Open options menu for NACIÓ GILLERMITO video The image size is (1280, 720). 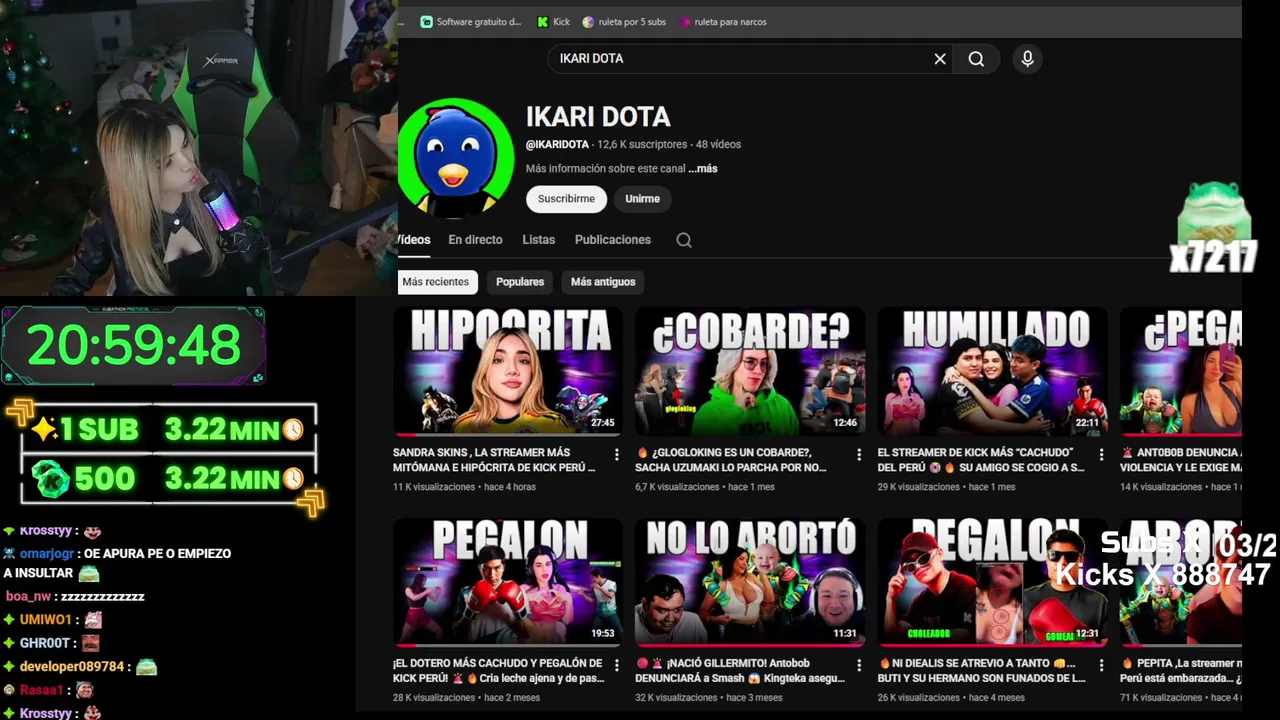[x=859, y=665]
